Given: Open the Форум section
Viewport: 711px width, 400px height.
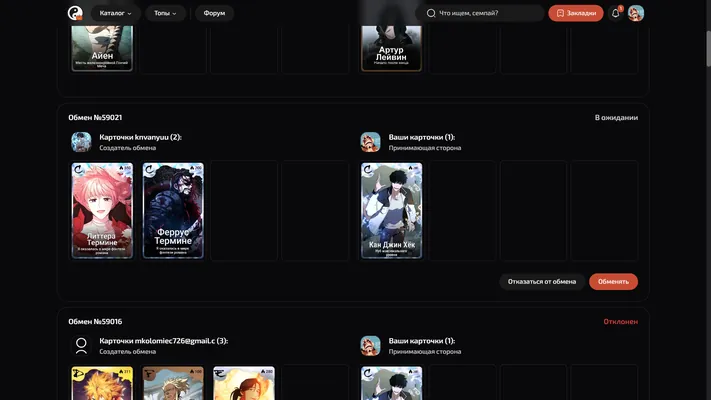Looking at the screenshot, I should click(214, 13).
